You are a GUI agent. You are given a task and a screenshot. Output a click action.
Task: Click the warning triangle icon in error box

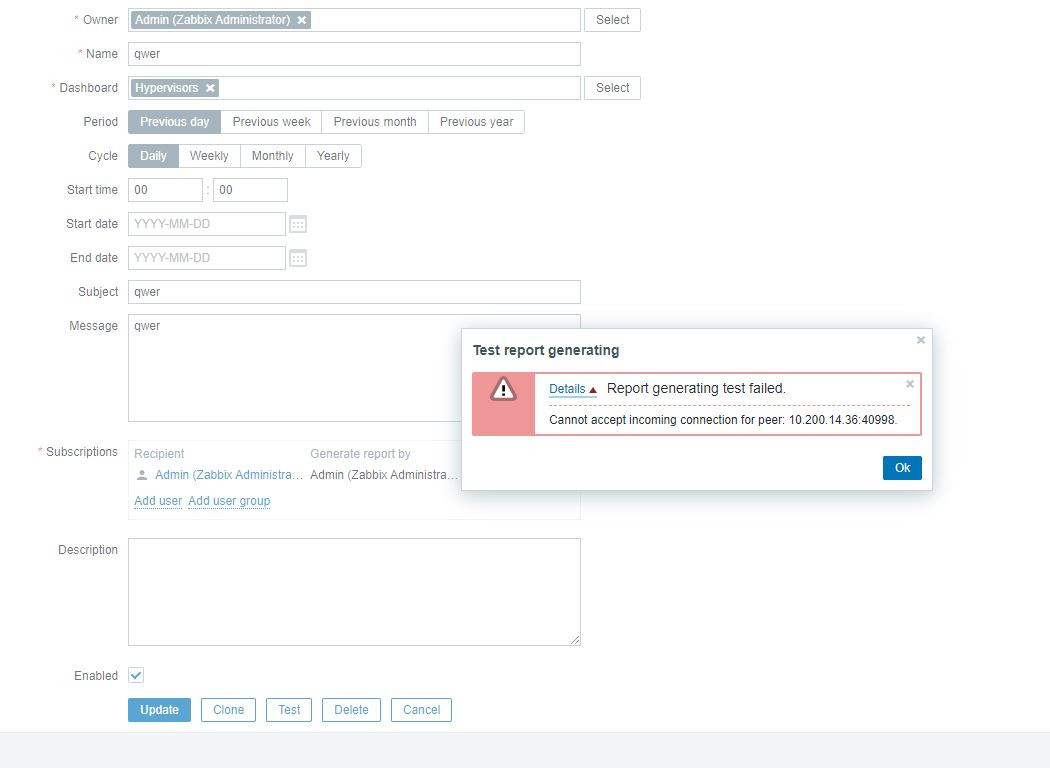click(x=503, y=389)
